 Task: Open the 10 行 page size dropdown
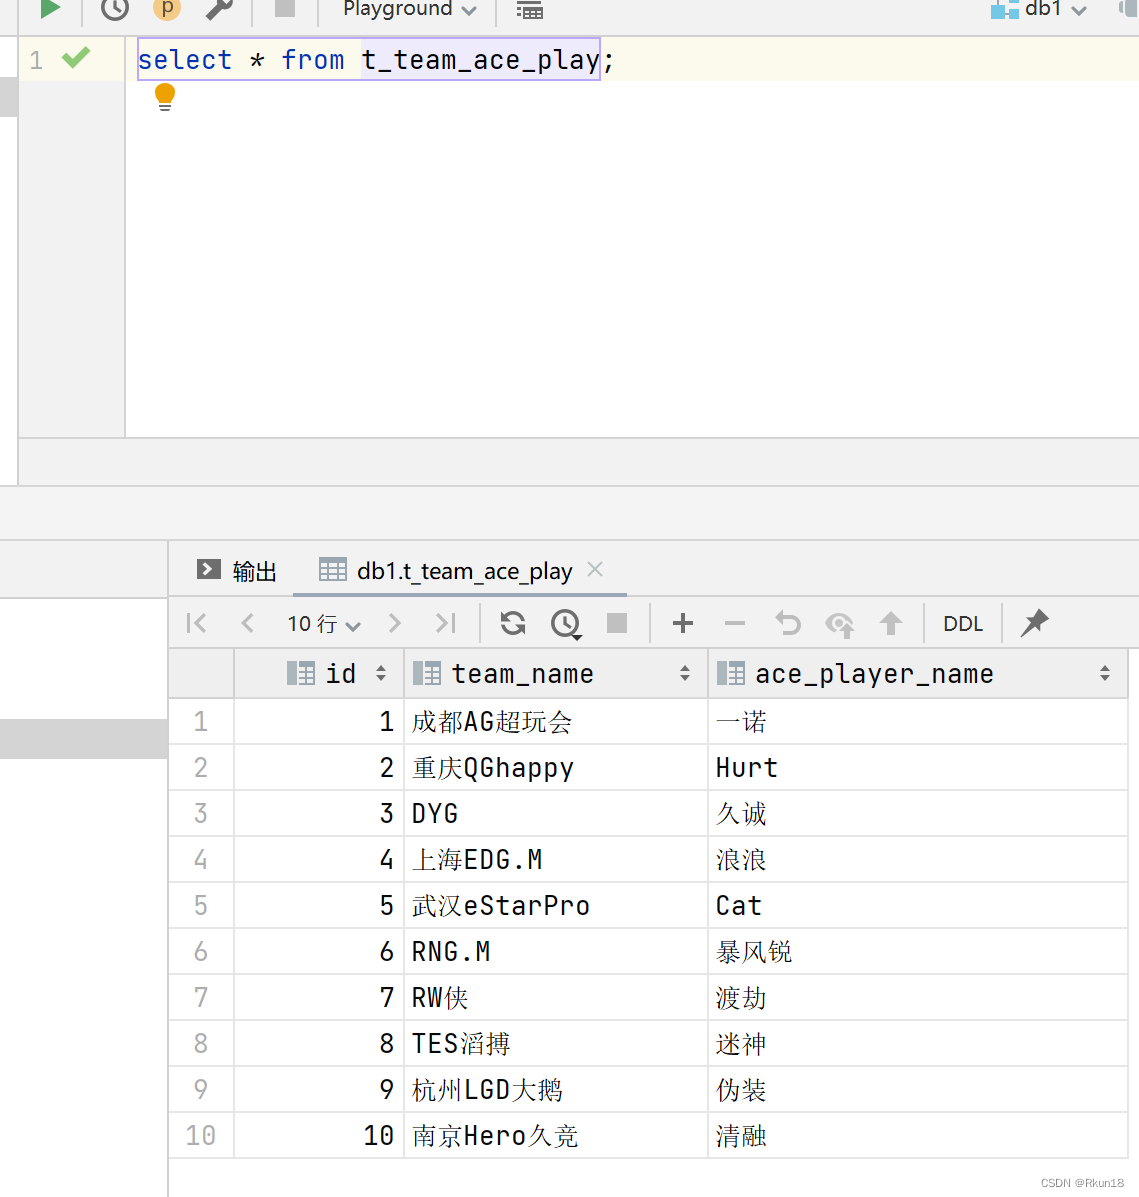pos(324,624)
